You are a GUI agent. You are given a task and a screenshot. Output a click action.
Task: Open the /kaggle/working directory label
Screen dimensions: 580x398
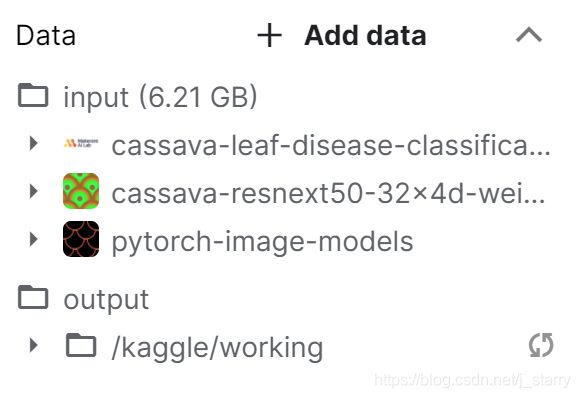coord(217,348)
